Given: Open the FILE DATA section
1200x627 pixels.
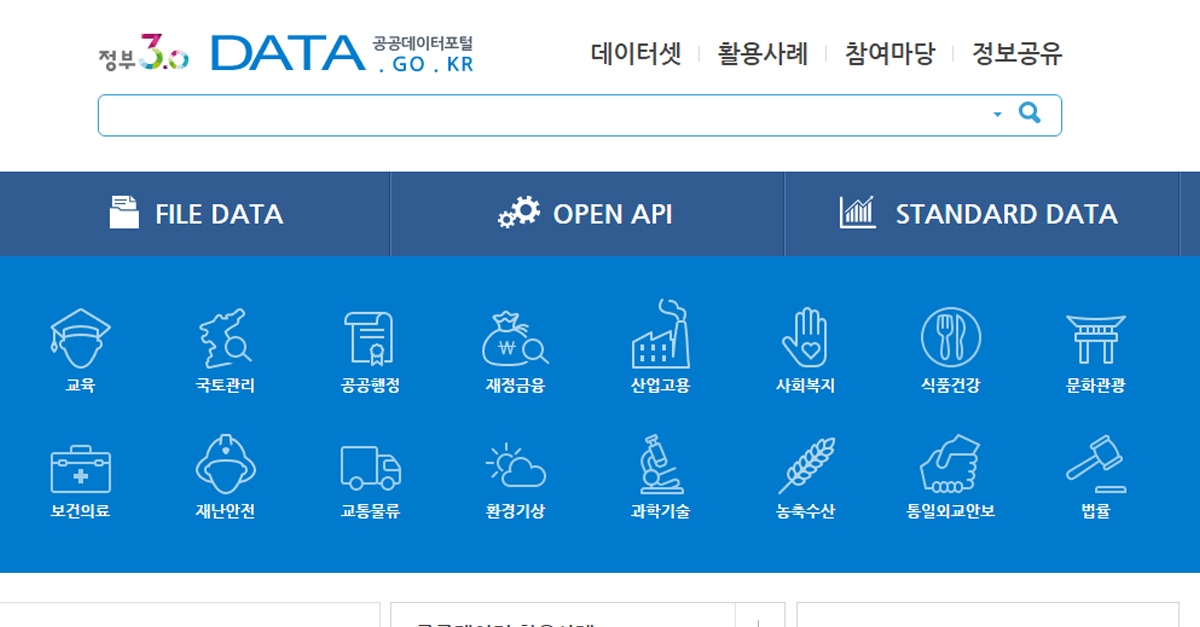Looking at the screenshot, I should (x=195, y=213).
